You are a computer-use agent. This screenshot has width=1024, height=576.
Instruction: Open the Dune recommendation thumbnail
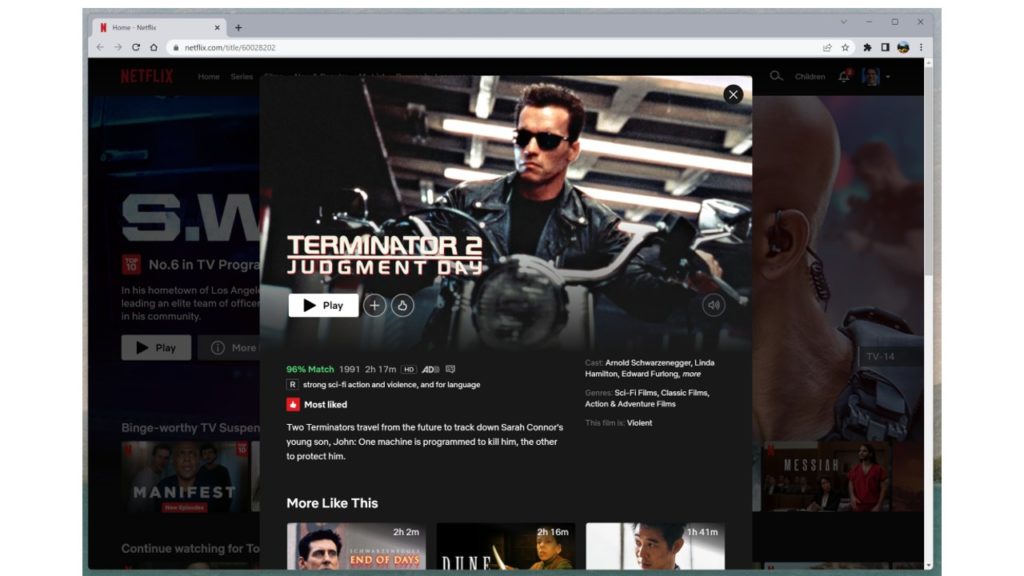tap(505, 546)
